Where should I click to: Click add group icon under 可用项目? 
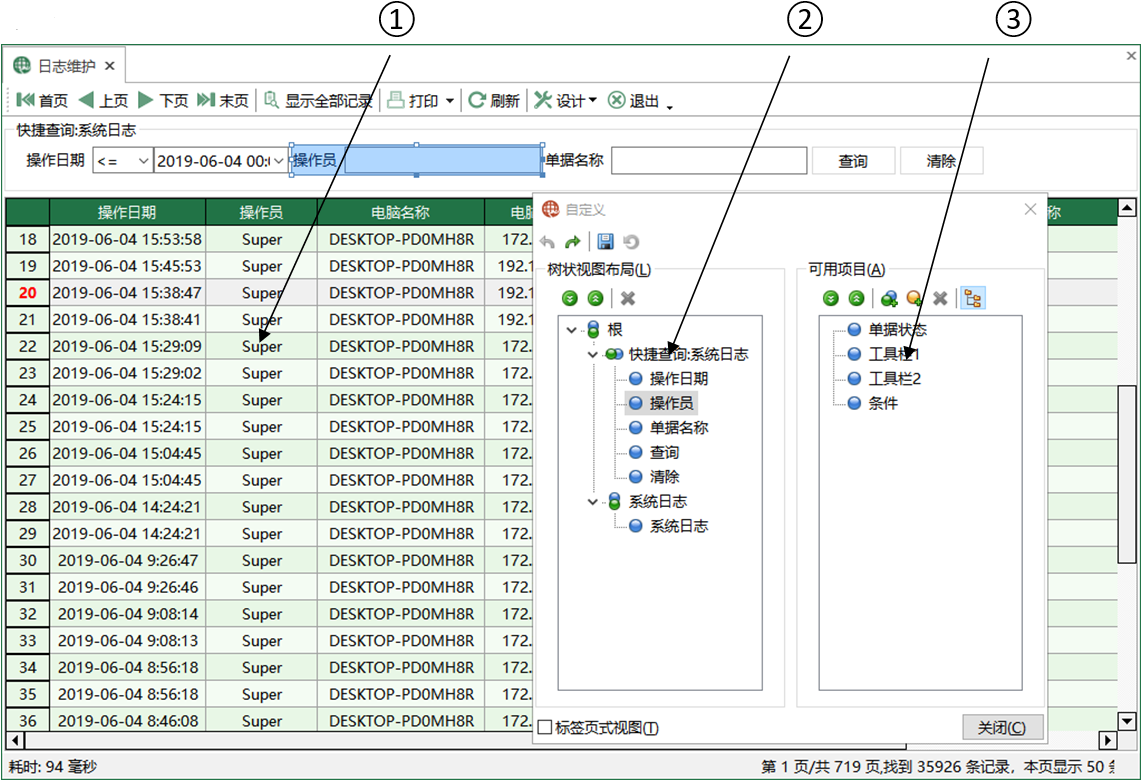coord(888,298)
